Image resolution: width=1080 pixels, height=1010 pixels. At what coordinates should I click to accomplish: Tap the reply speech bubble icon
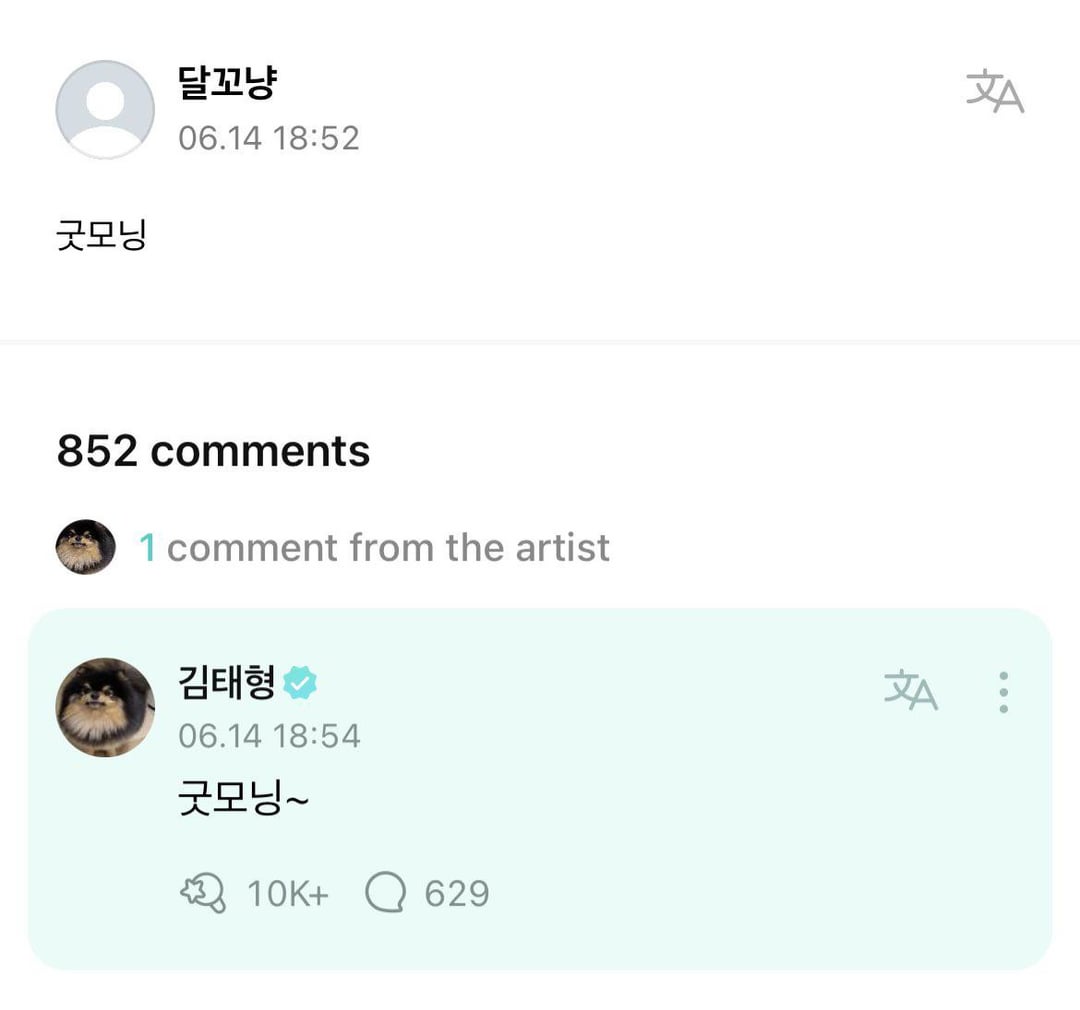pyautogui.click(x=385, y=892)
